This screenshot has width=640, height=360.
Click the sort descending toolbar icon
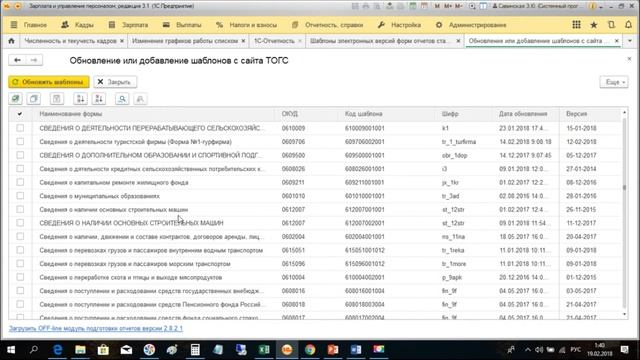point(99,99)
